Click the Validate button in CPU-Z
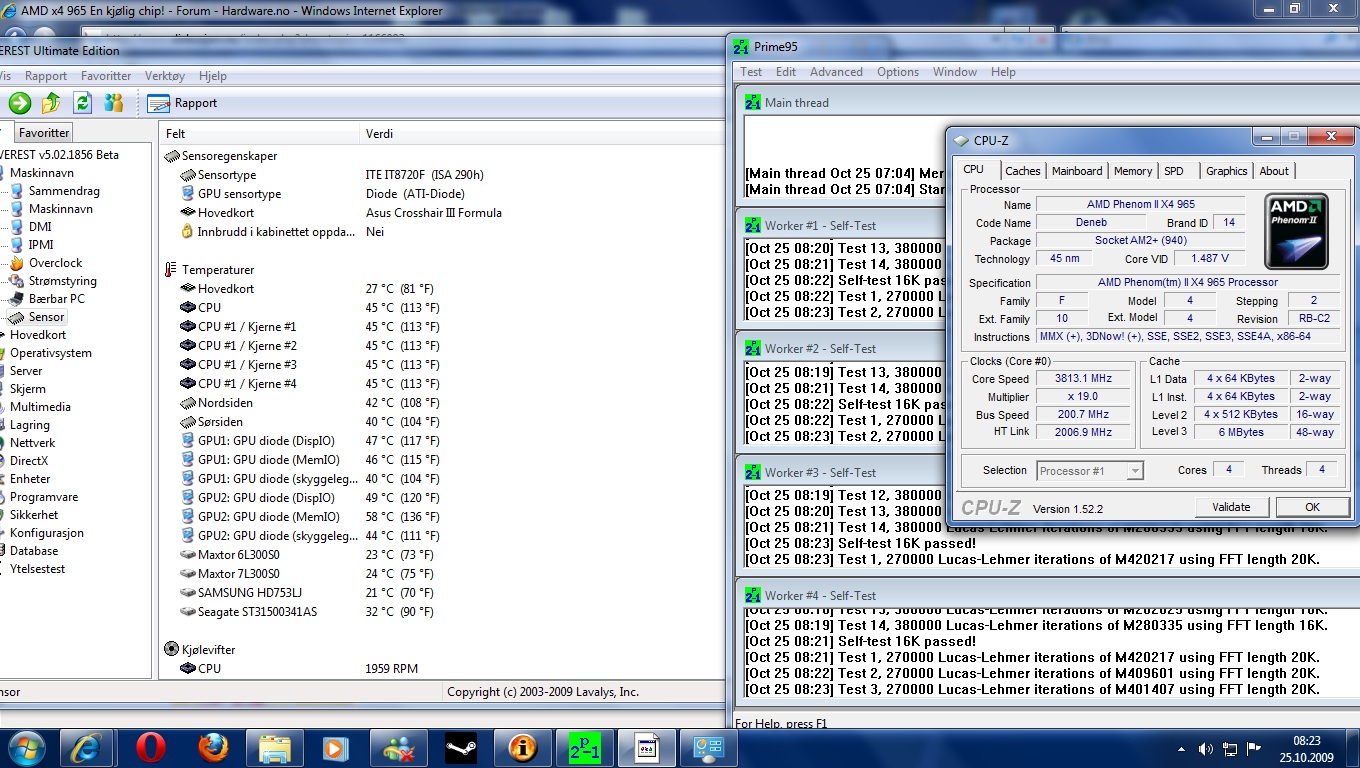1360x768 pixels. [1231, 507]
